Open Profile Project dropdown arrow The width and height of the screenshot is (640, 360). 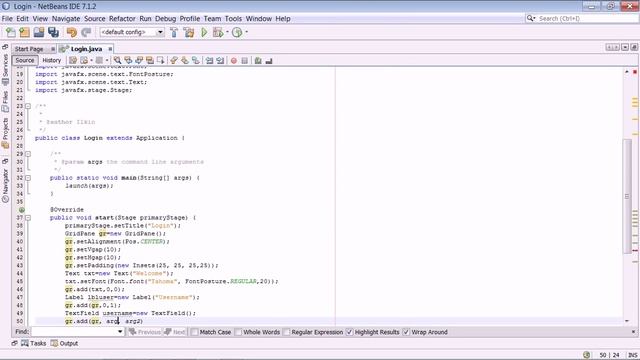246,32
